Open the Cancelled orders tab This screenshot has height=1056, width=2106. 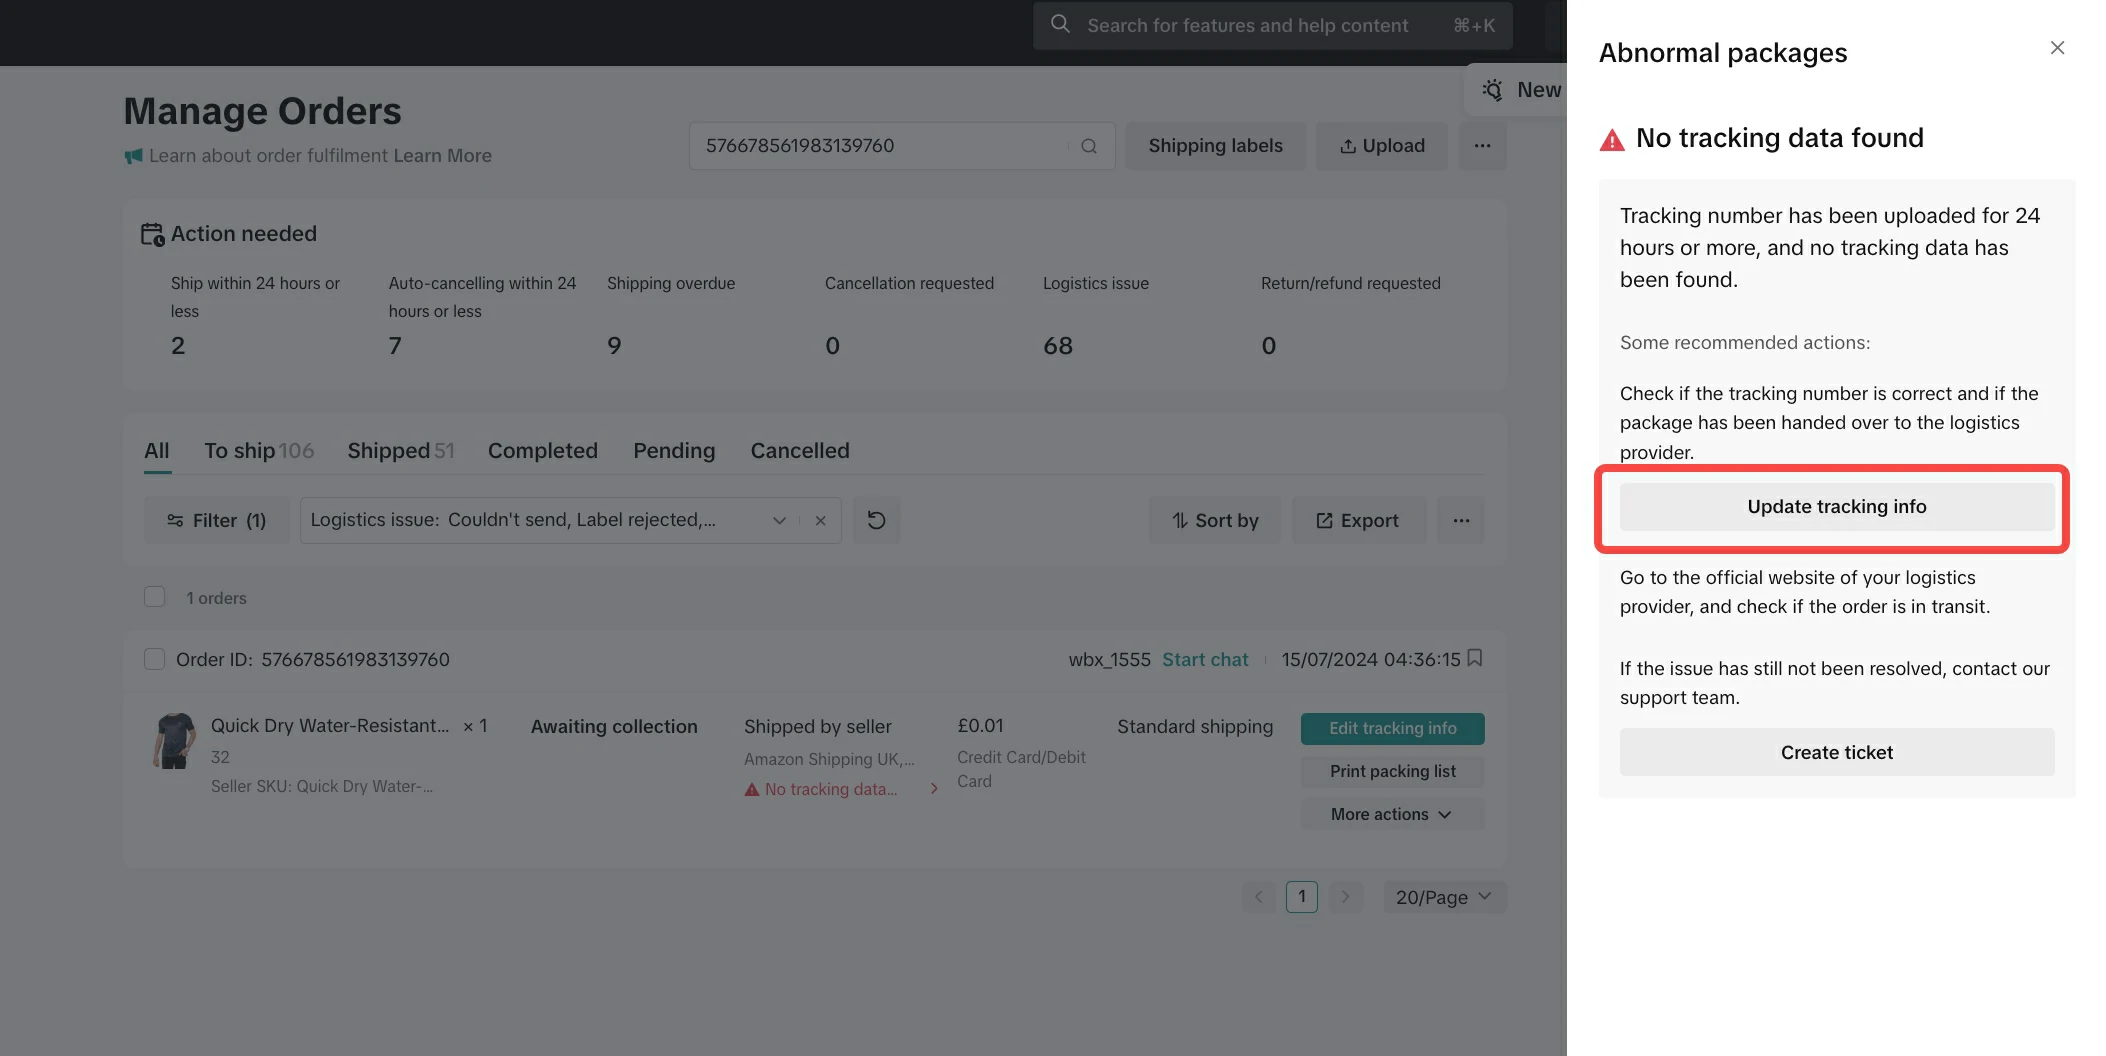tap(799, 451)
